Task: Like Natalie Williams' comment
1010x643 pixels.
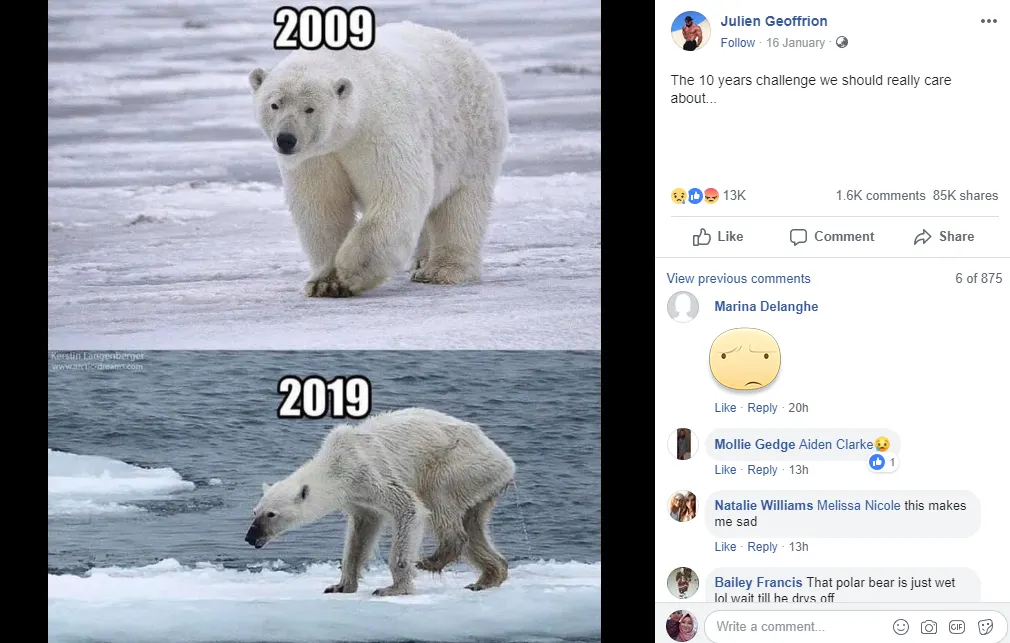Action: [725, 546]
